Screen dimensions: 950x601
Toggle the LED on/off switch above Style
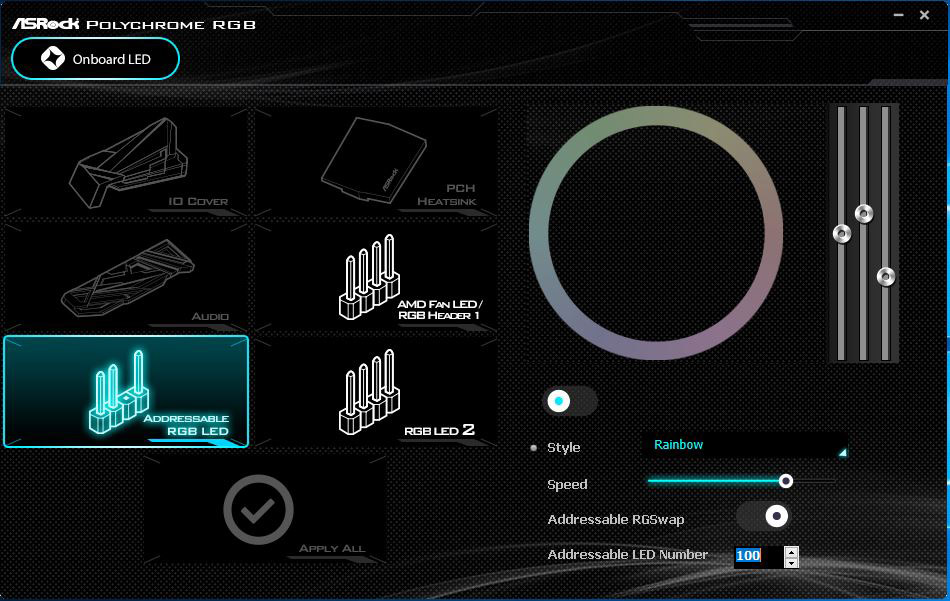click(570, 401)
